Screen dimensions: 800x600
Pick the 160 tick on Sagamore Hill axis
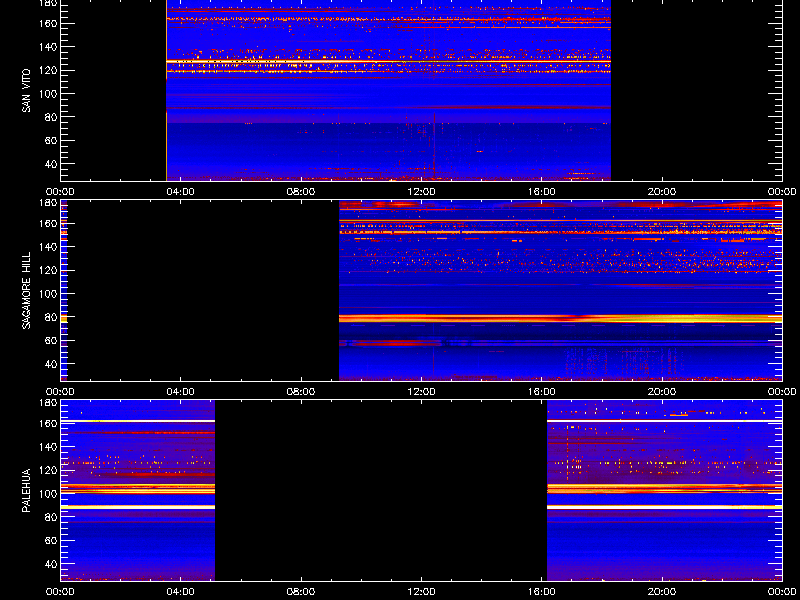[x=48, y=223]
